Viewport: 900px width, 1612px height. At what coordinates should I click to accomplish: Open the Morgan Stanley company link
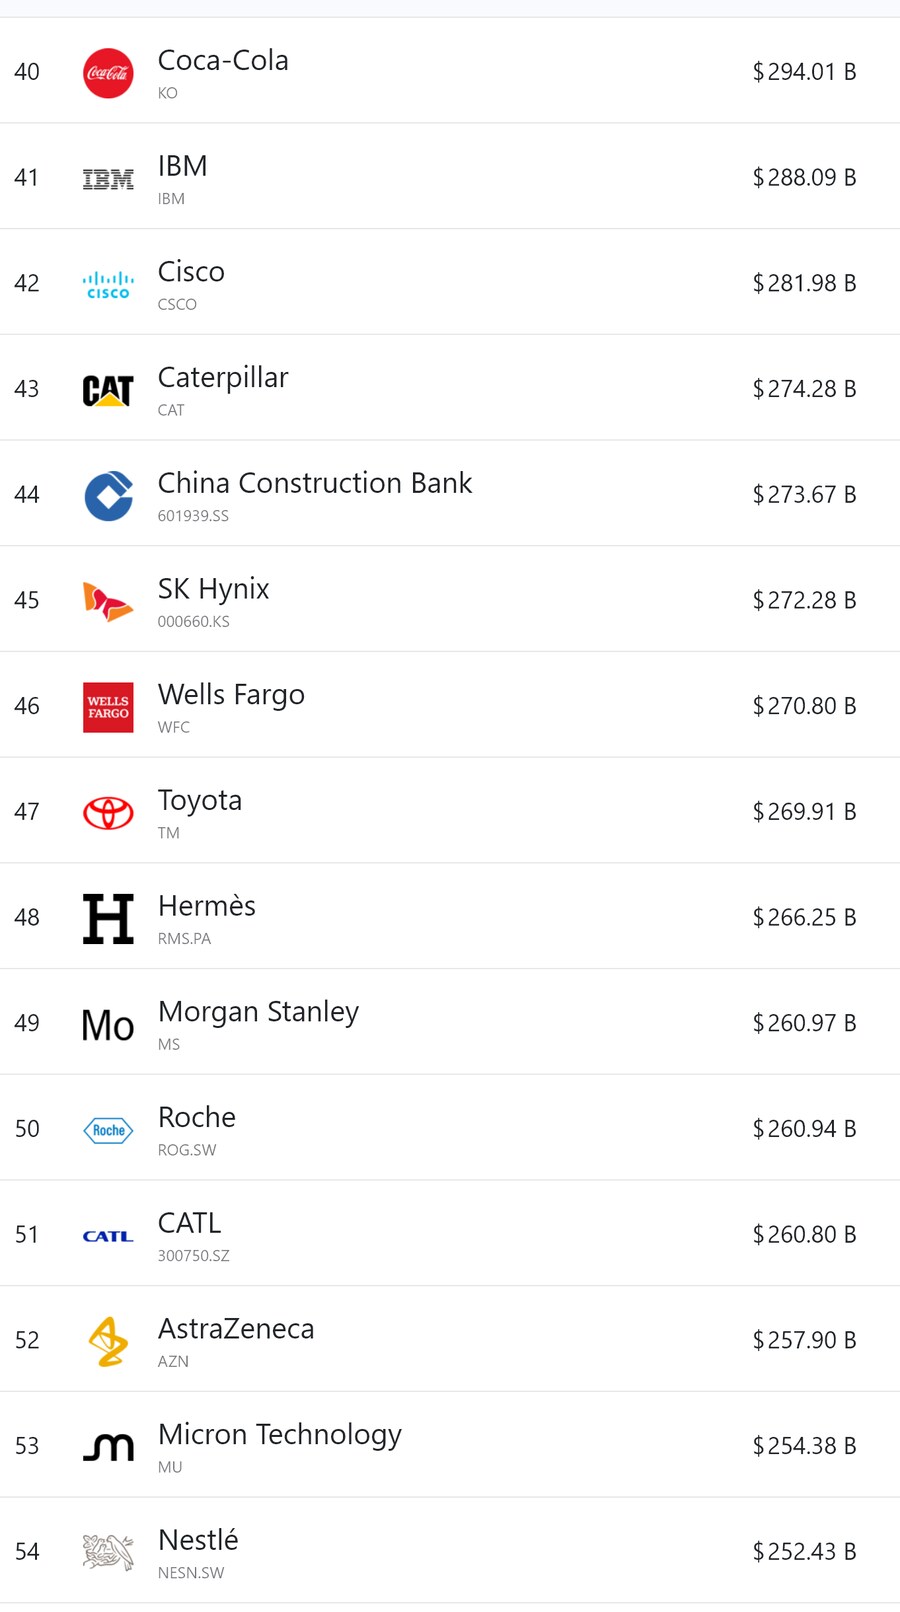pos(258,1012)
